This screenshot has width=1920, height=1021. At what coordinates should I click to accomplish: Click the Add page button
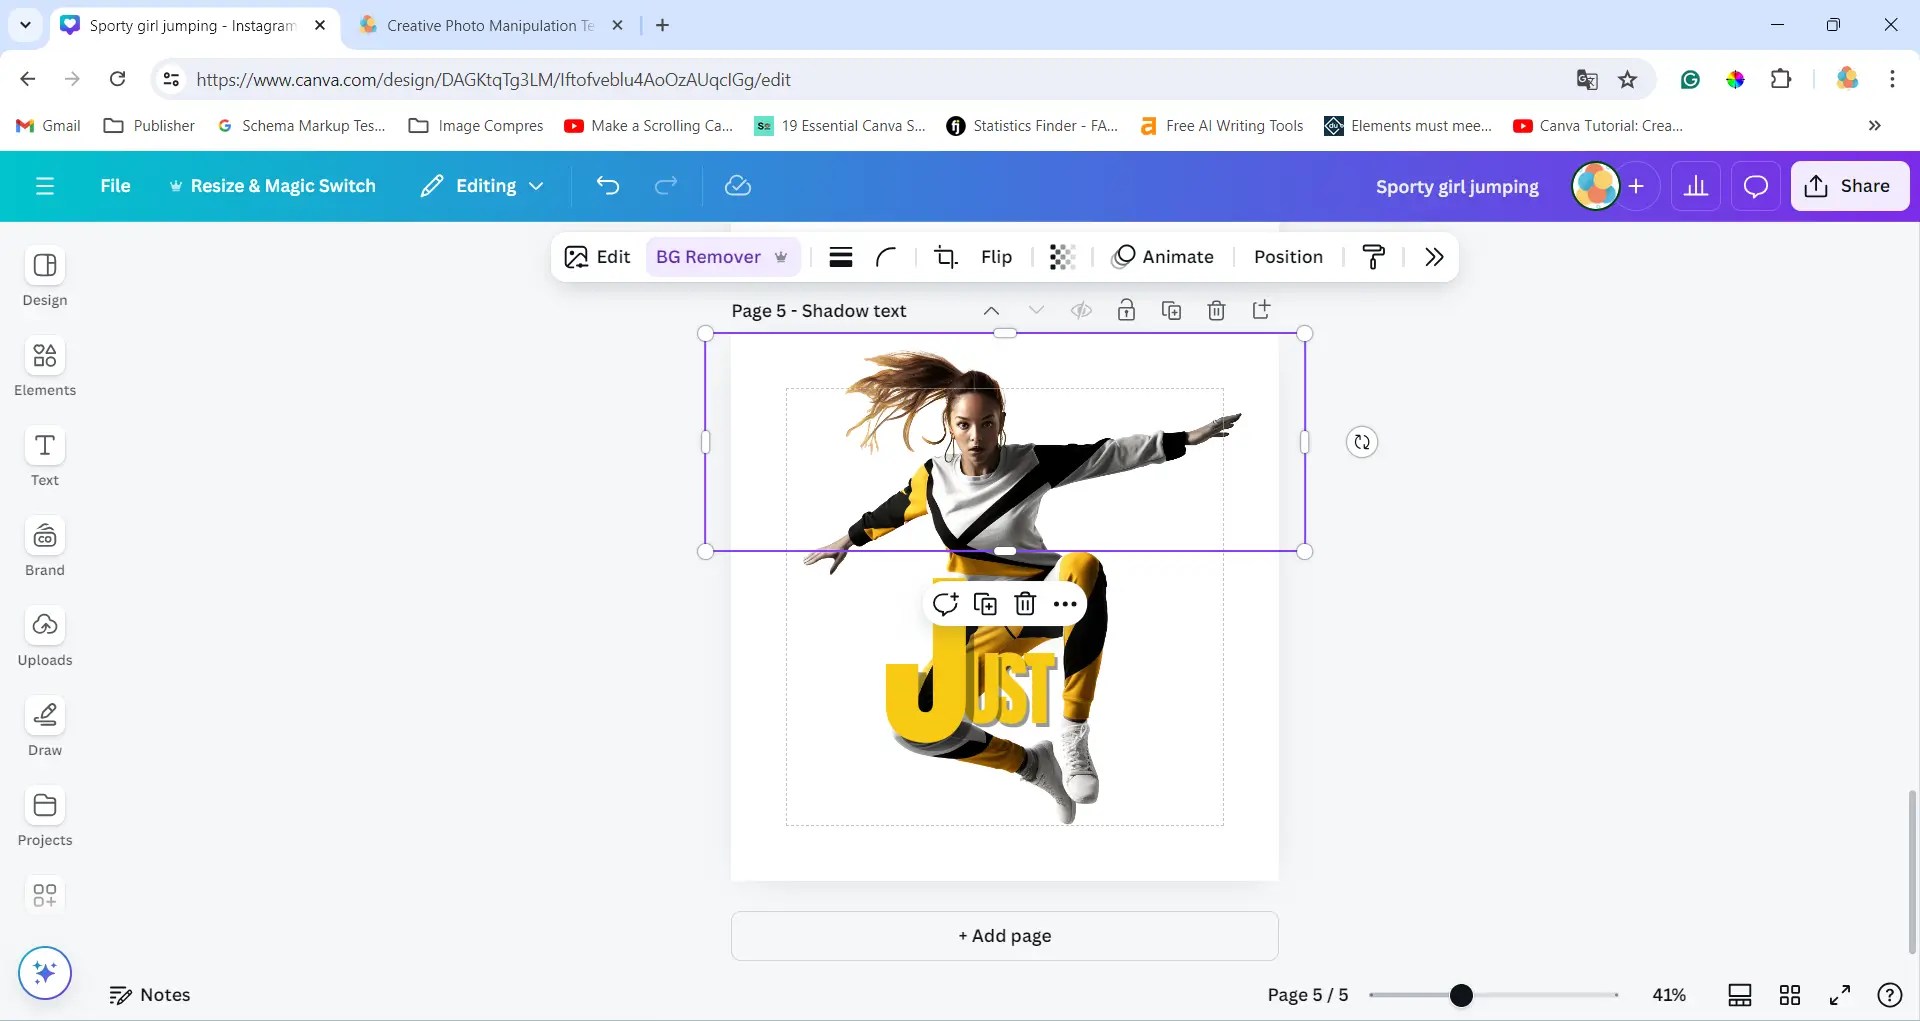point(1004,936)
